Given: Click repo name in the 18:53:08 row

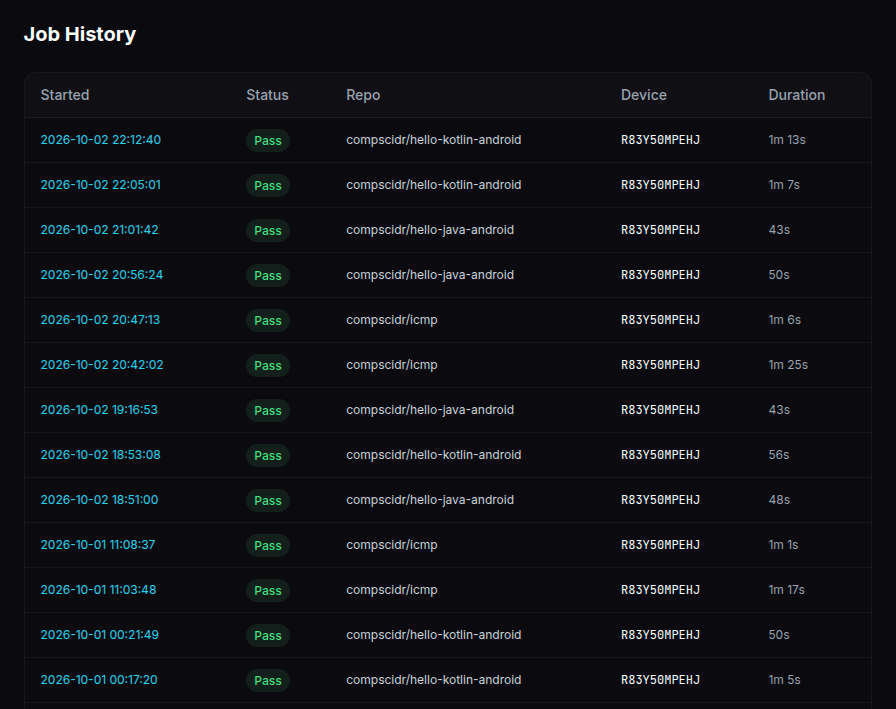Looking at the screenshot, I should [x=434, y=455].
